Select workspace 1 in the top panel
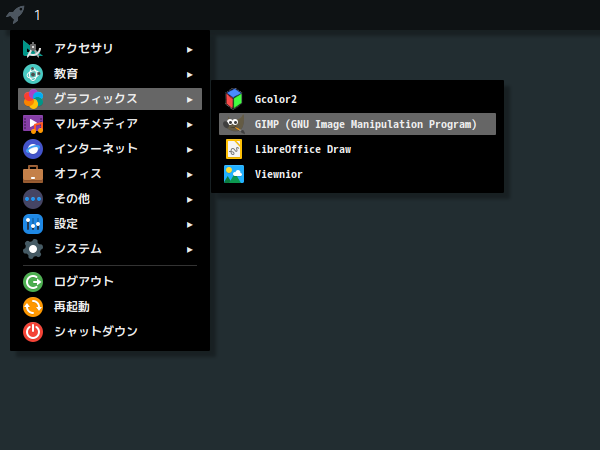The image size is (600, 450). 37,15
